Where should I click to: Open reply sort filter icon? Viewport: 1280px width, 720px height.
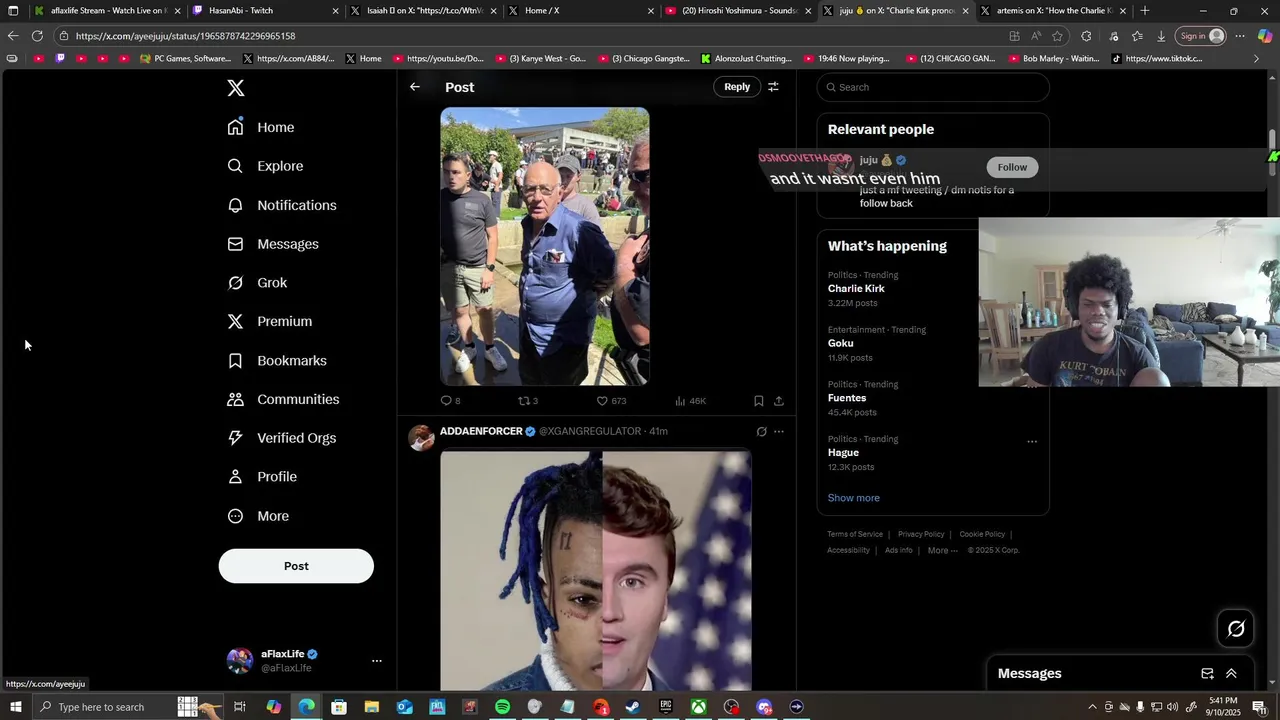pyautogui.click(x=773, y=87)
